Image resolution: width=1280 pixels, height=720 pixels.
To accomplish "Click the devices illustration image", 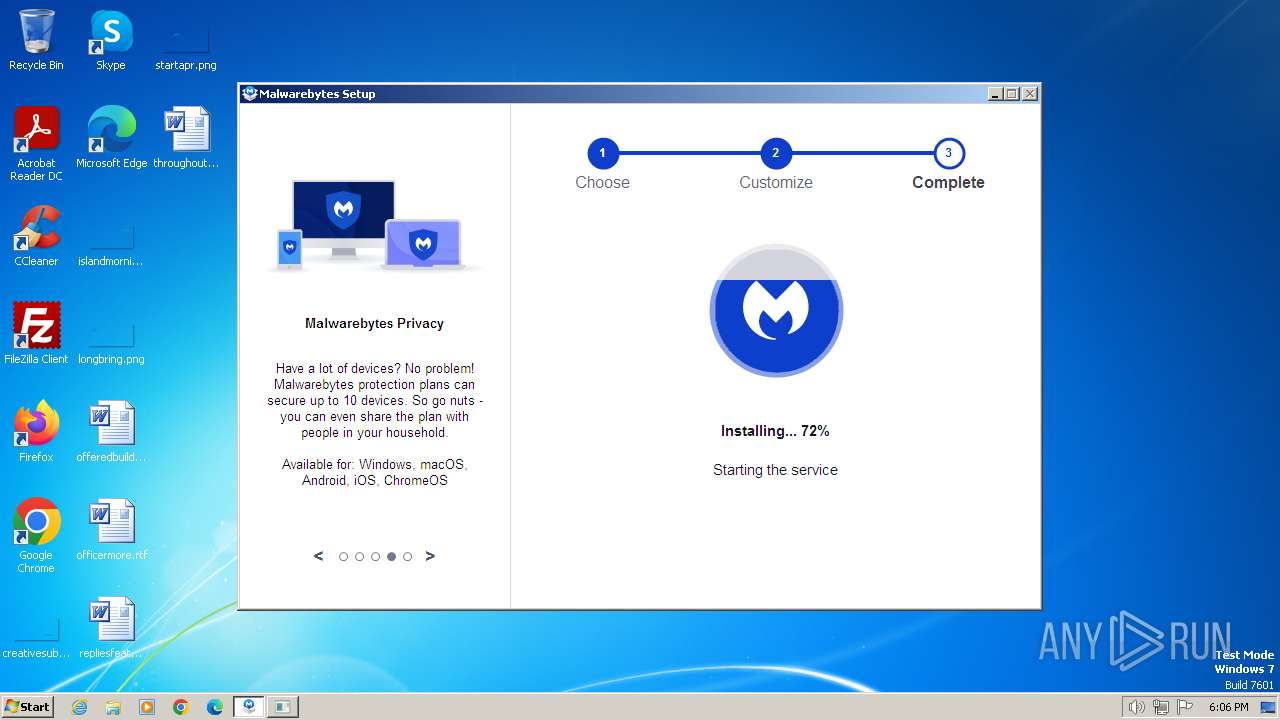I will (x=374, y=225).
